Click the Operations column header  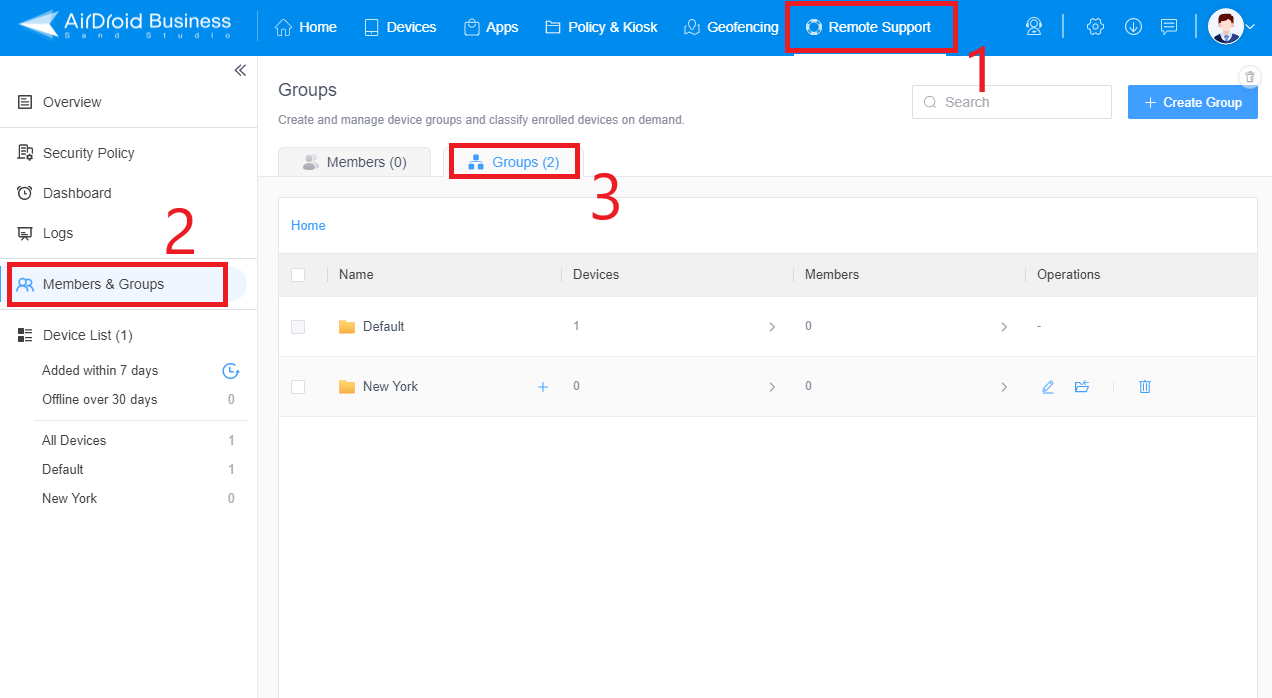click(x=1069, y=275)
